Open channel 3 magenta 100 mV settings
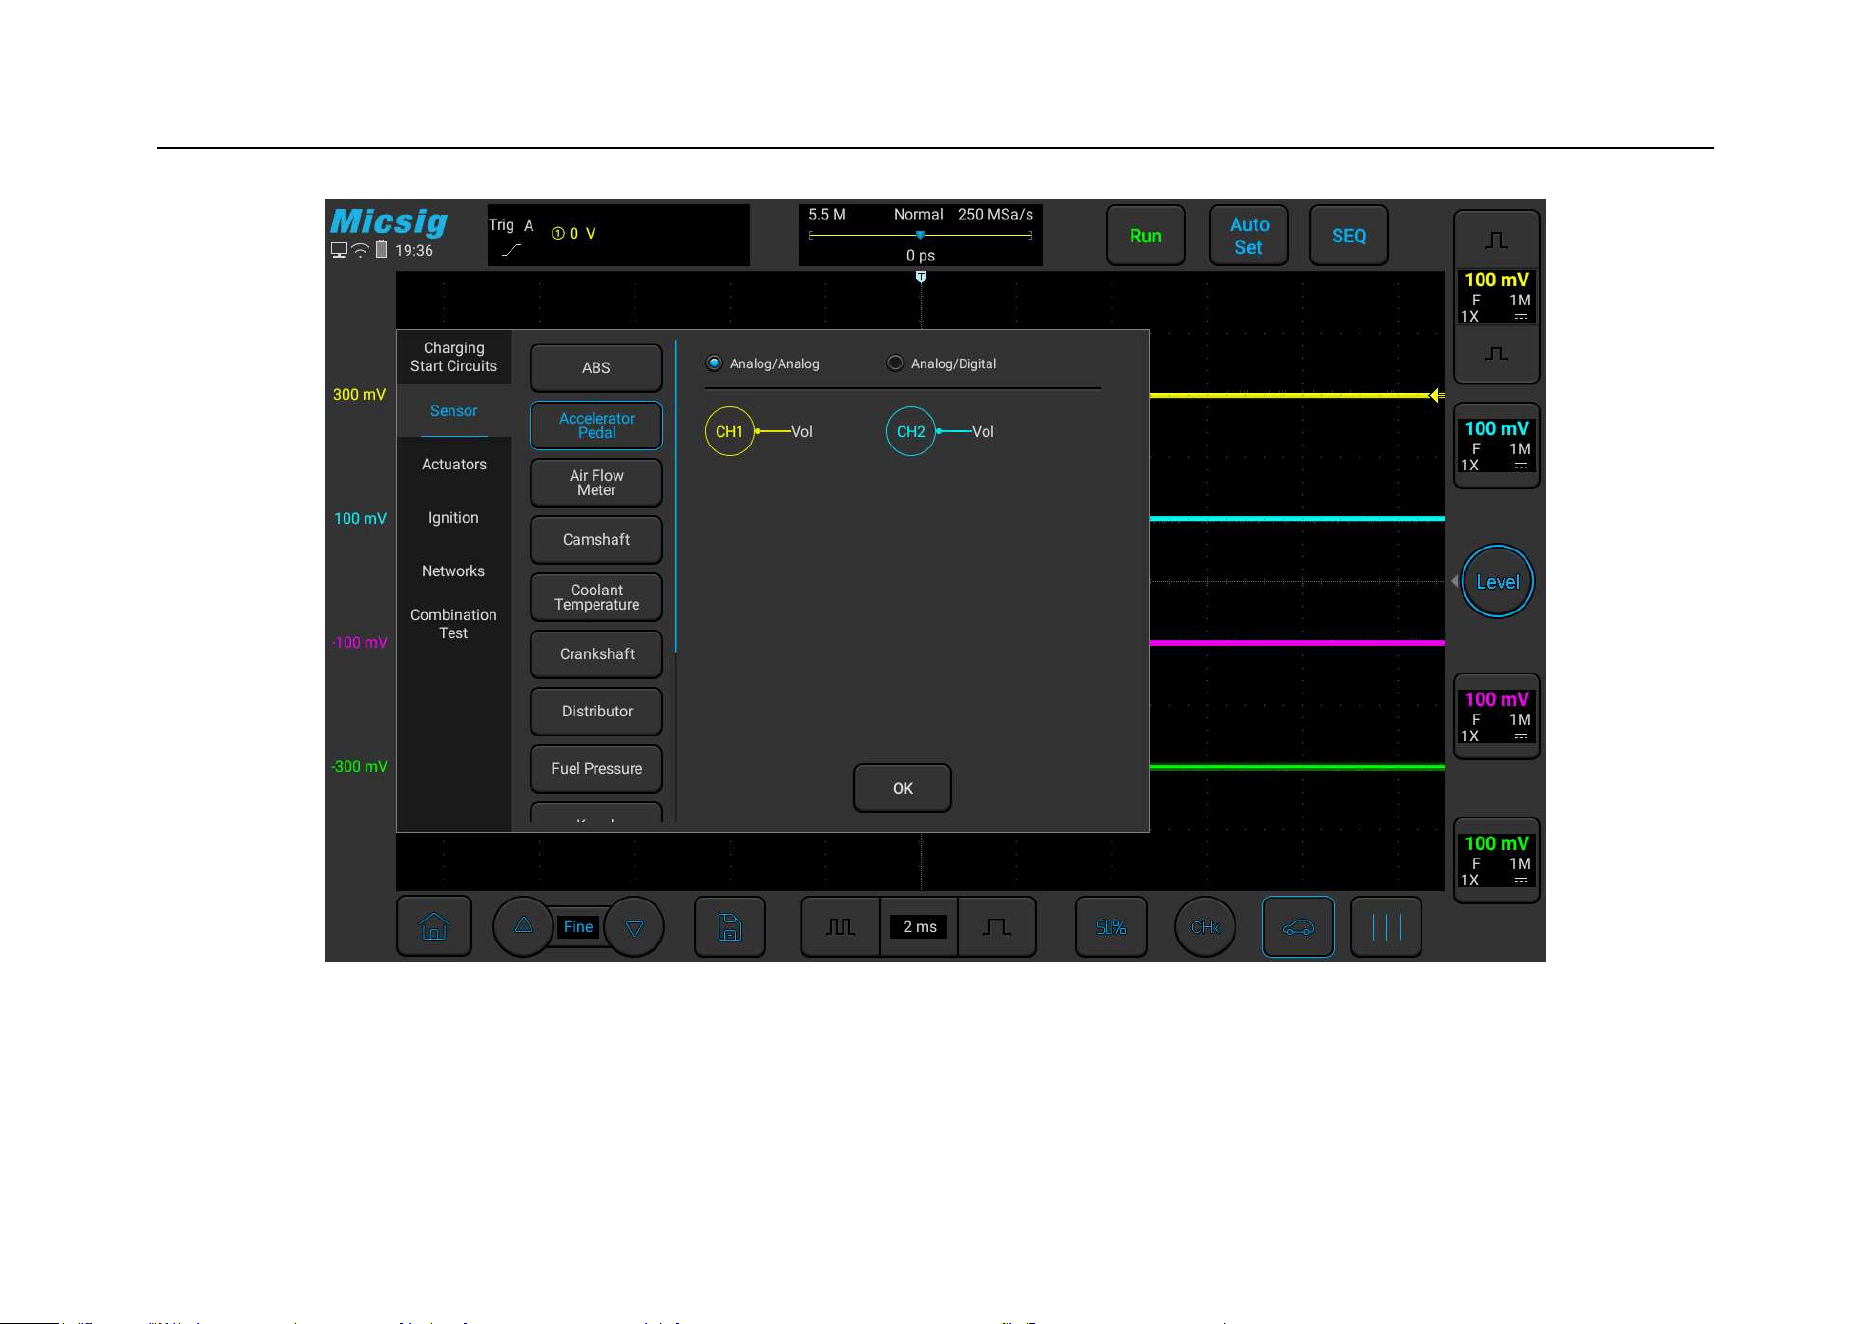The width and height of the screenshot is (1872, 1324). pyautogui.click(x=1496, y=717)
